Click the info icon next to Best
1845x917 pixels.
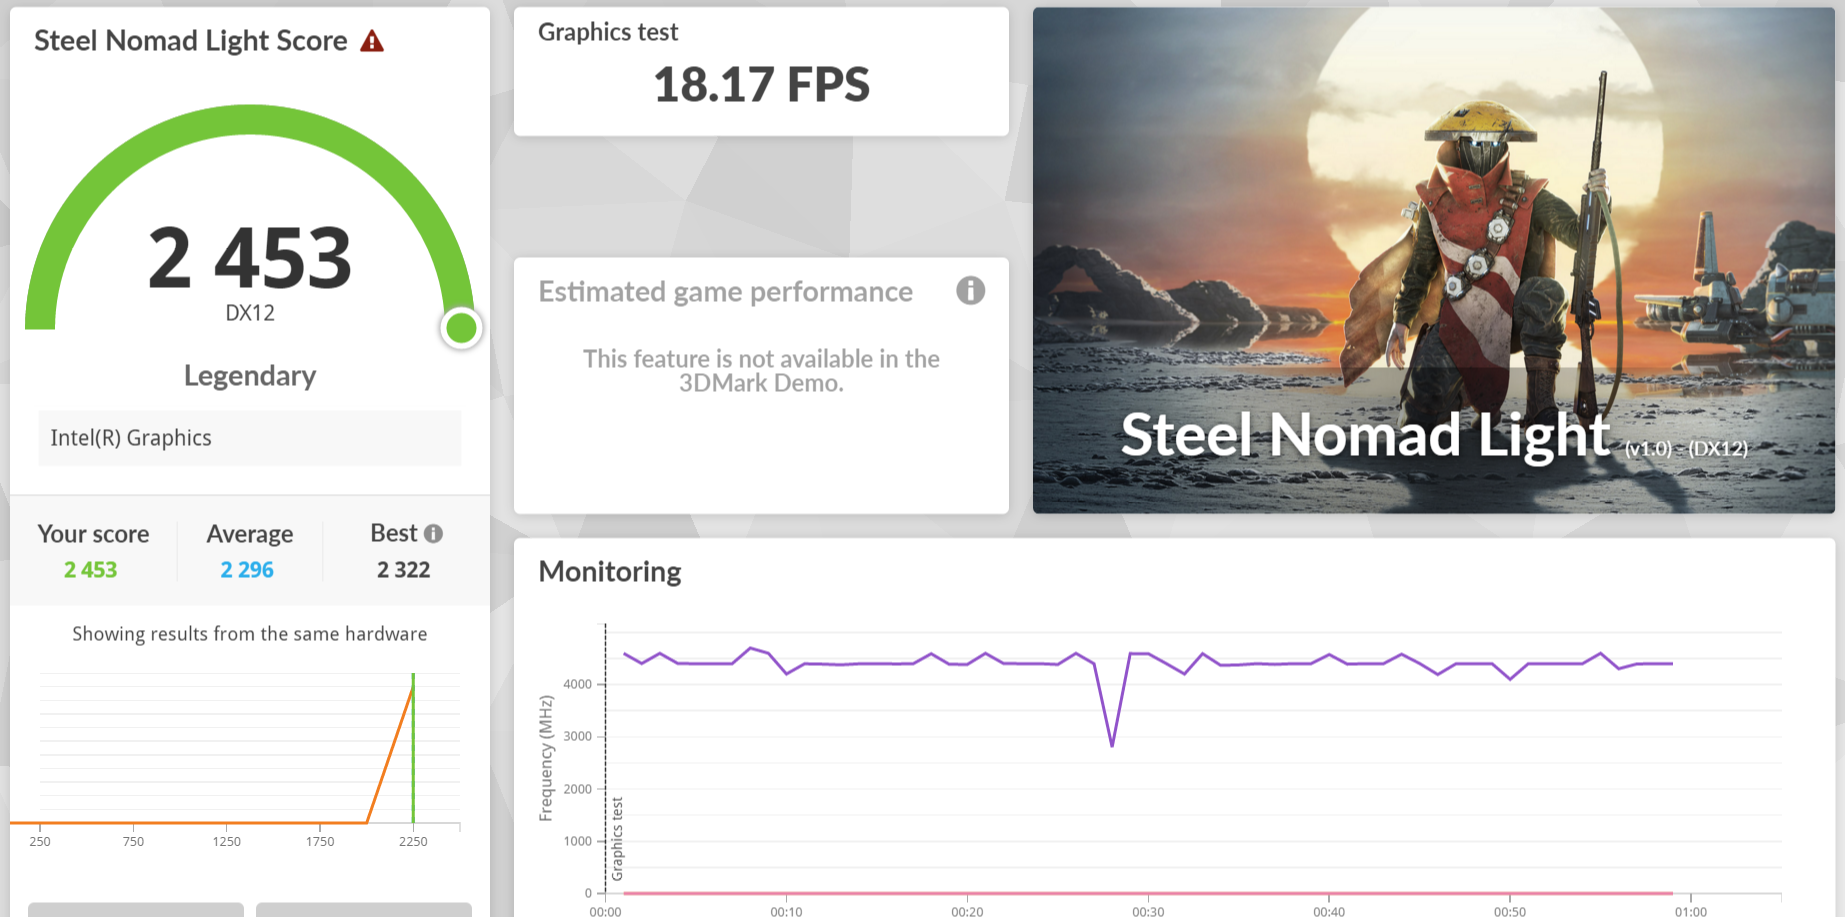point(433,534)
